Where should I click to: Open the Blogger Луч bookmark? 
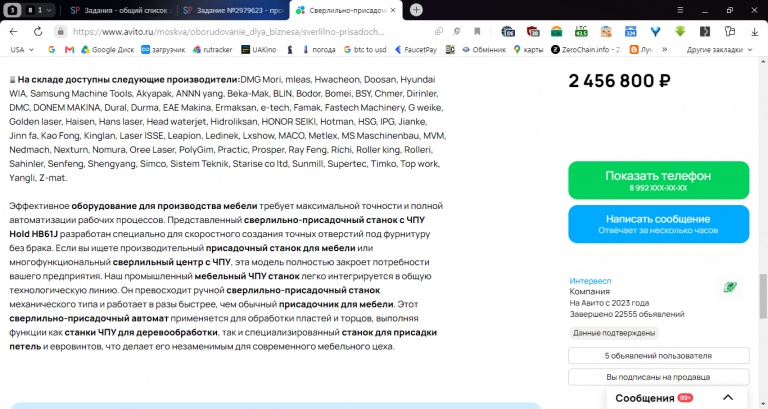pyautogui.click(x=641, y=49)
